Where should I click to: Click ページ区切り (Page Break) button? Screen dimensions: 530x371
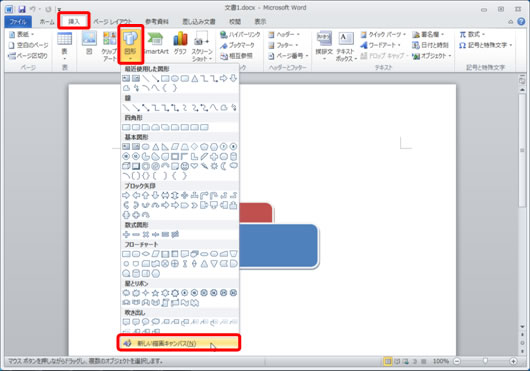pos(28,56)
